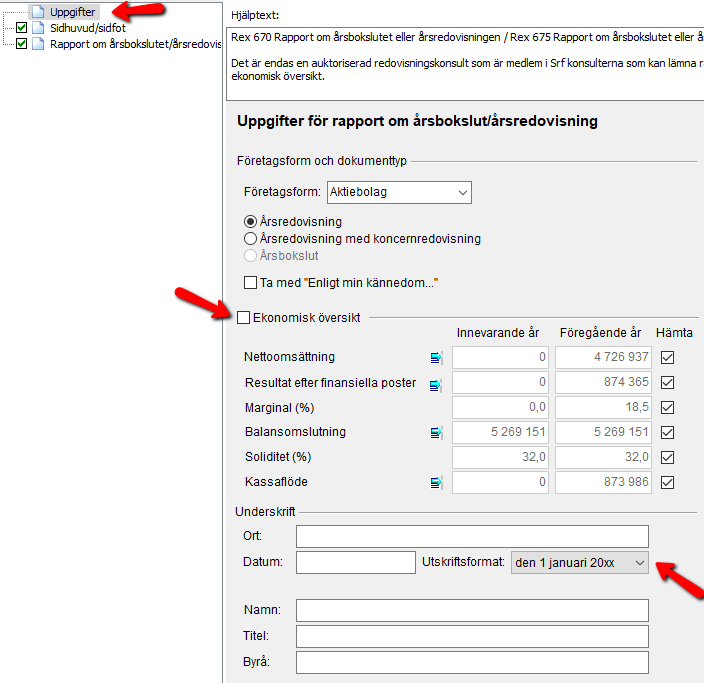Select the Uppgifter tree item
704x683 pixels.
click(x=72, y=12)
